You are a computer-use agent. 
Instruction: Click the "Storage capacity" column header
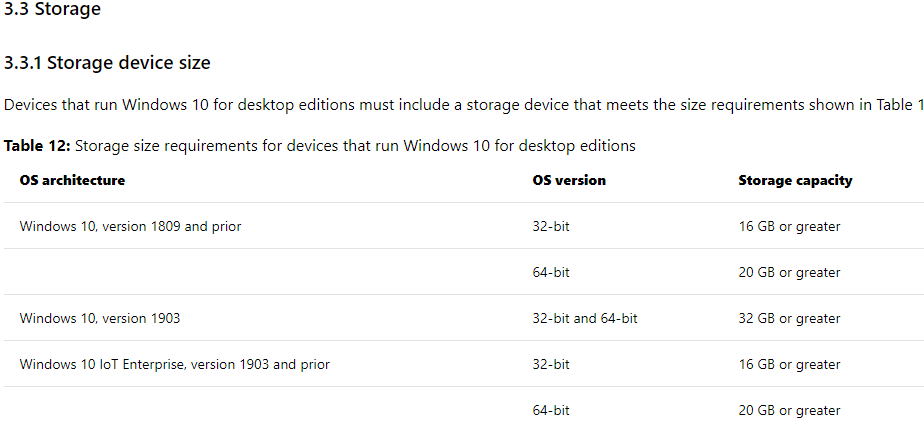coord(795,180)
